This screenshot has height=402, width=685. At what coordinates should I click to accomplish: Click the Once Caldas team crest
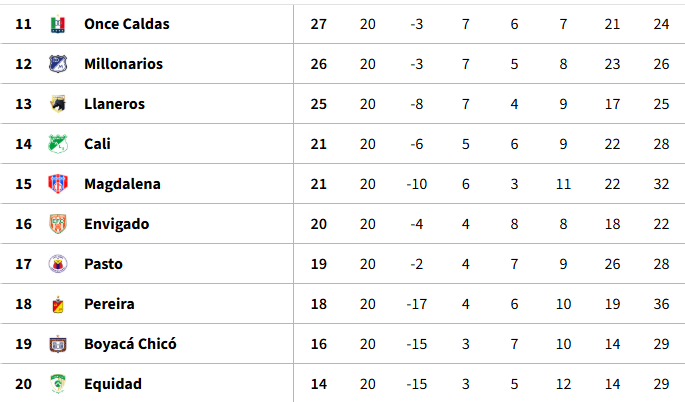[58, 24]
